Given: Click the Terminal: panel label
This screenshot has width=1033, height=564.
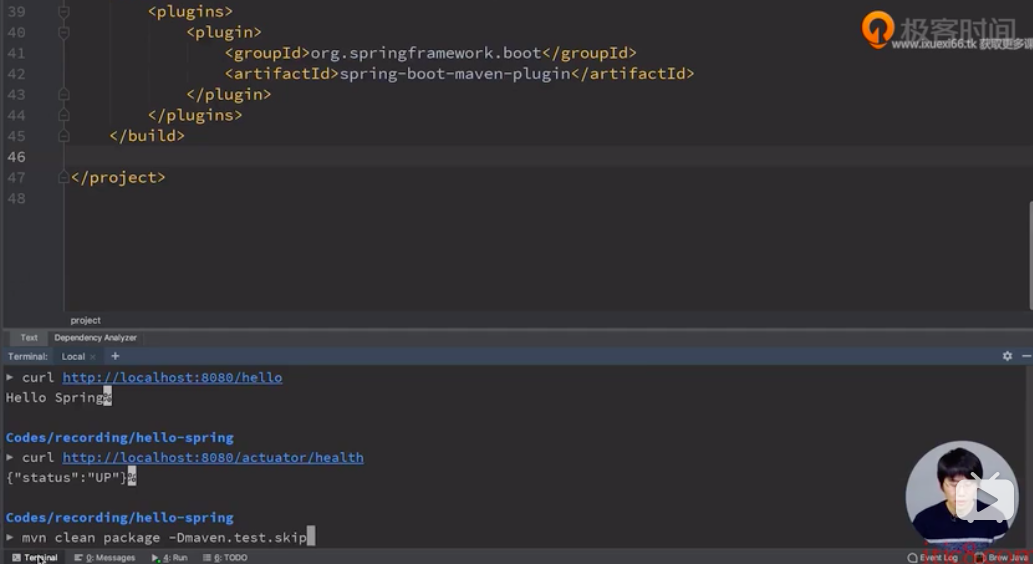Looking at the screenshot, I should coord(28,356).
